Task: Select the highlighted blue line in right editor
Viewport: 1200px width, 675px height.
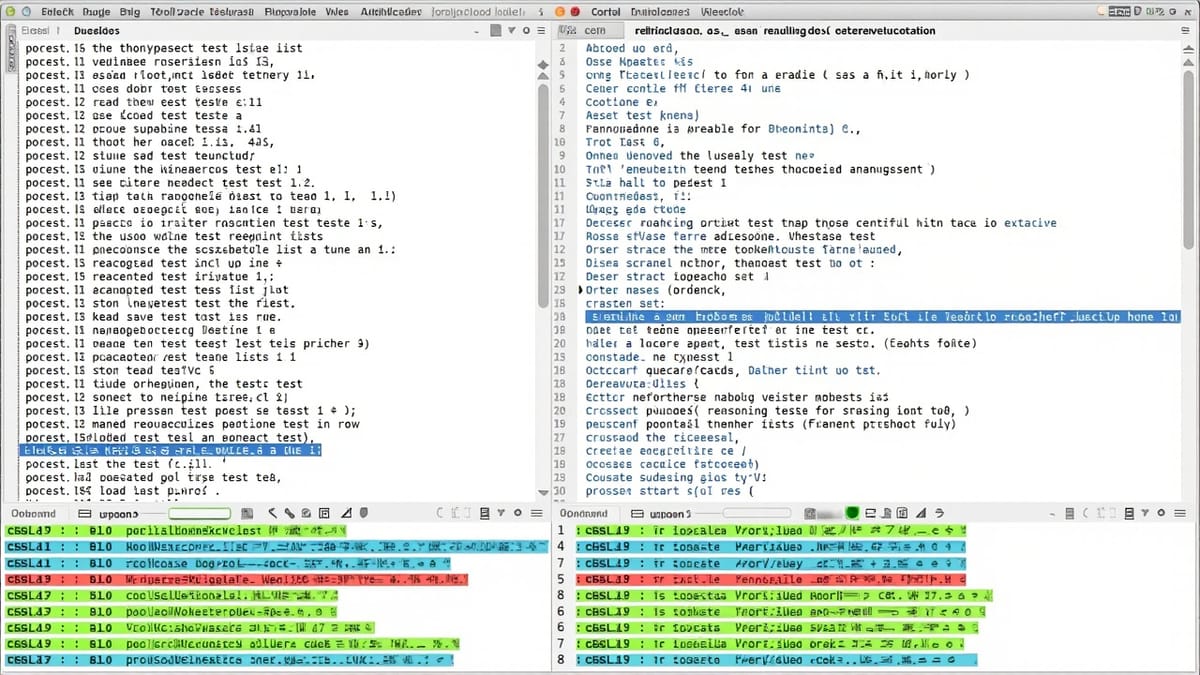Action: (x=881, y=316)
